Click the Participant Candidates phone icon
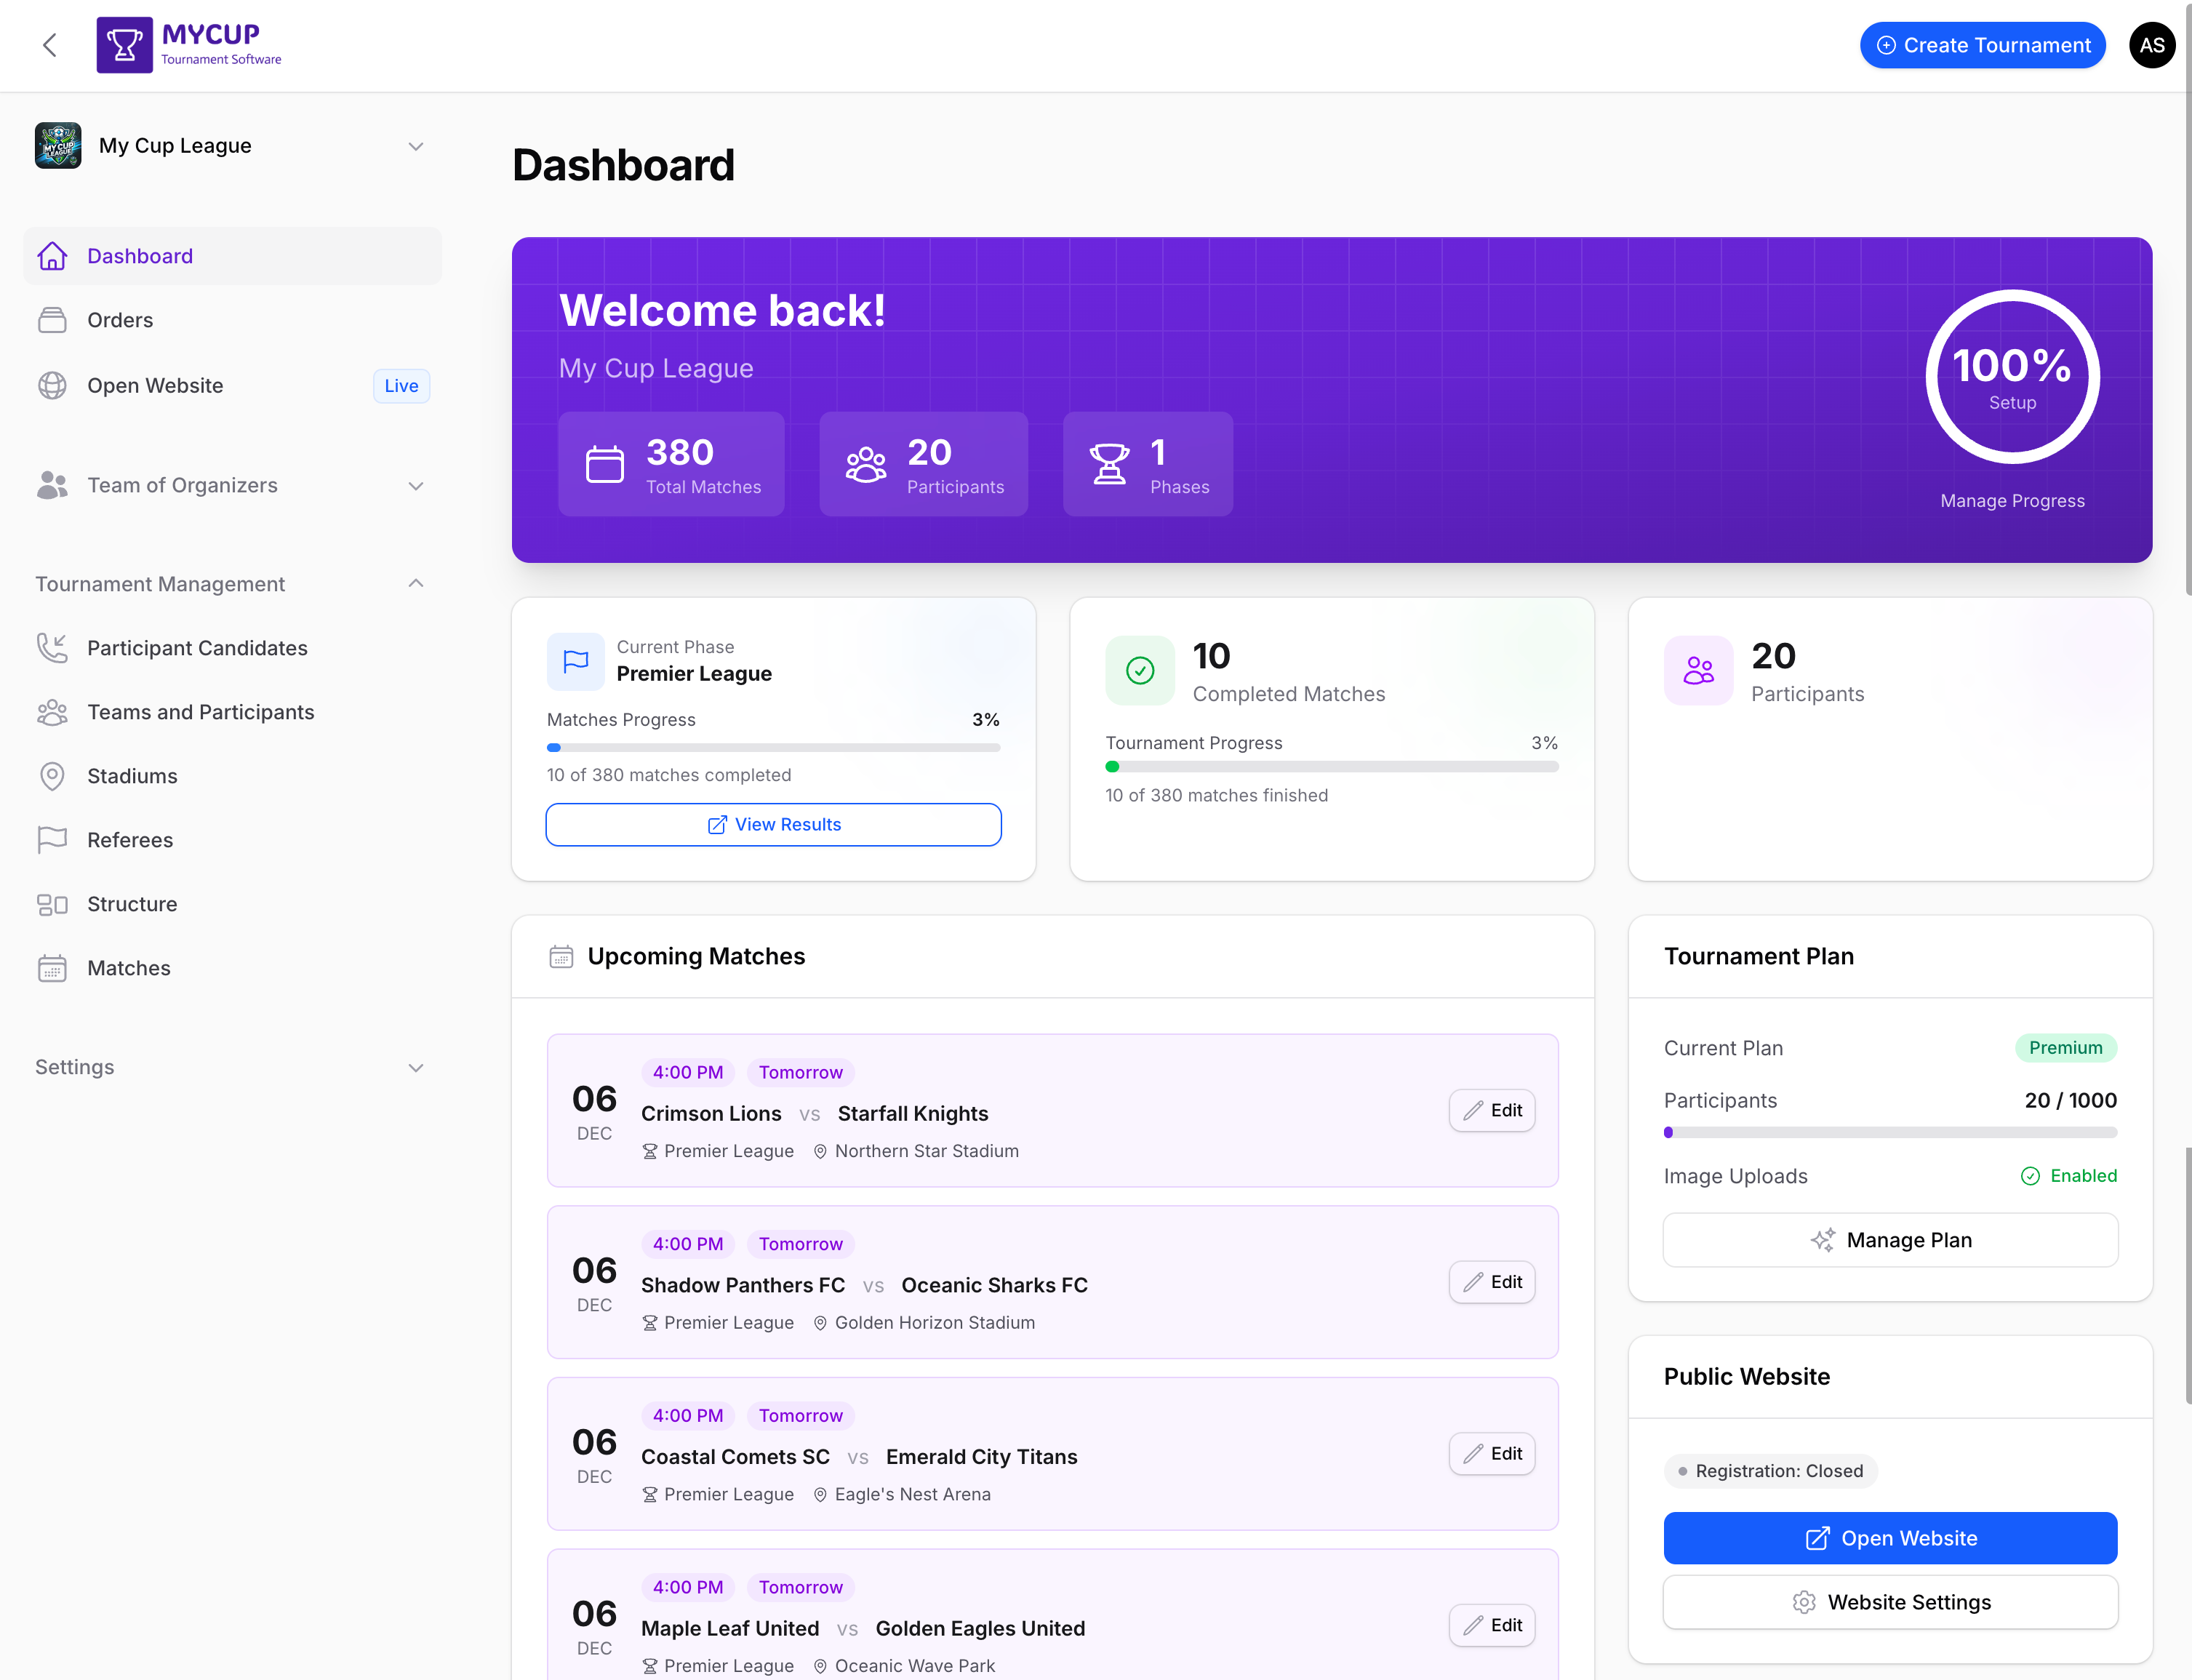Image resolution: width=2192 pixels, height=1680 pixels. click(52, 648)
